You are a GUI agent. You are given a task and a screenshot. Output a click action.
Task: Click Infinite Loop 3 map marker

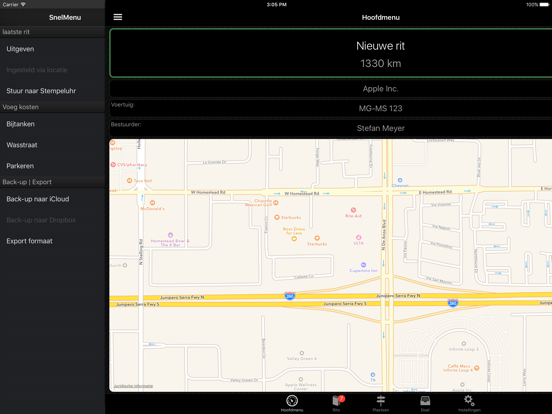pyautogui.click(x=464, y=344)
